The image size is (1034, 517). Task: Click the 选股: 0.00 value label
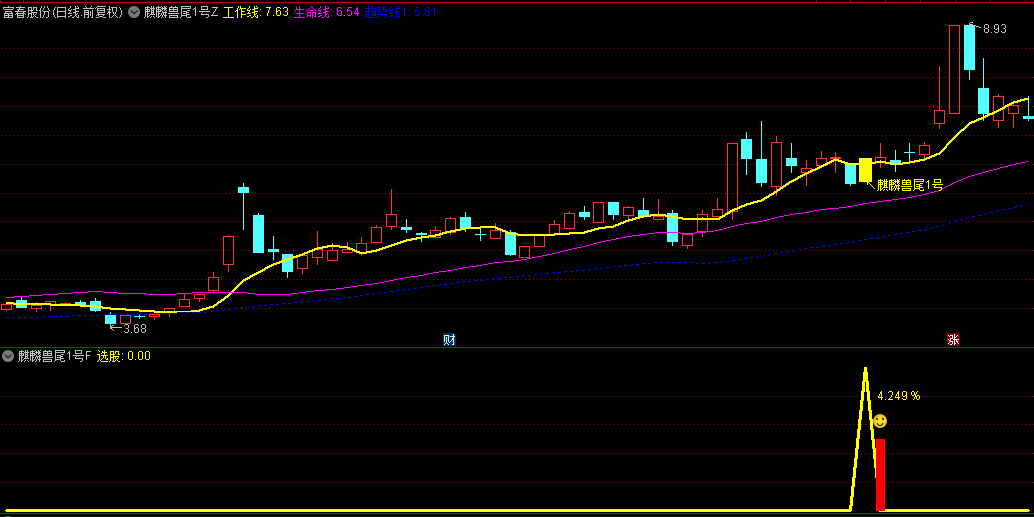[x=124, y=356]
